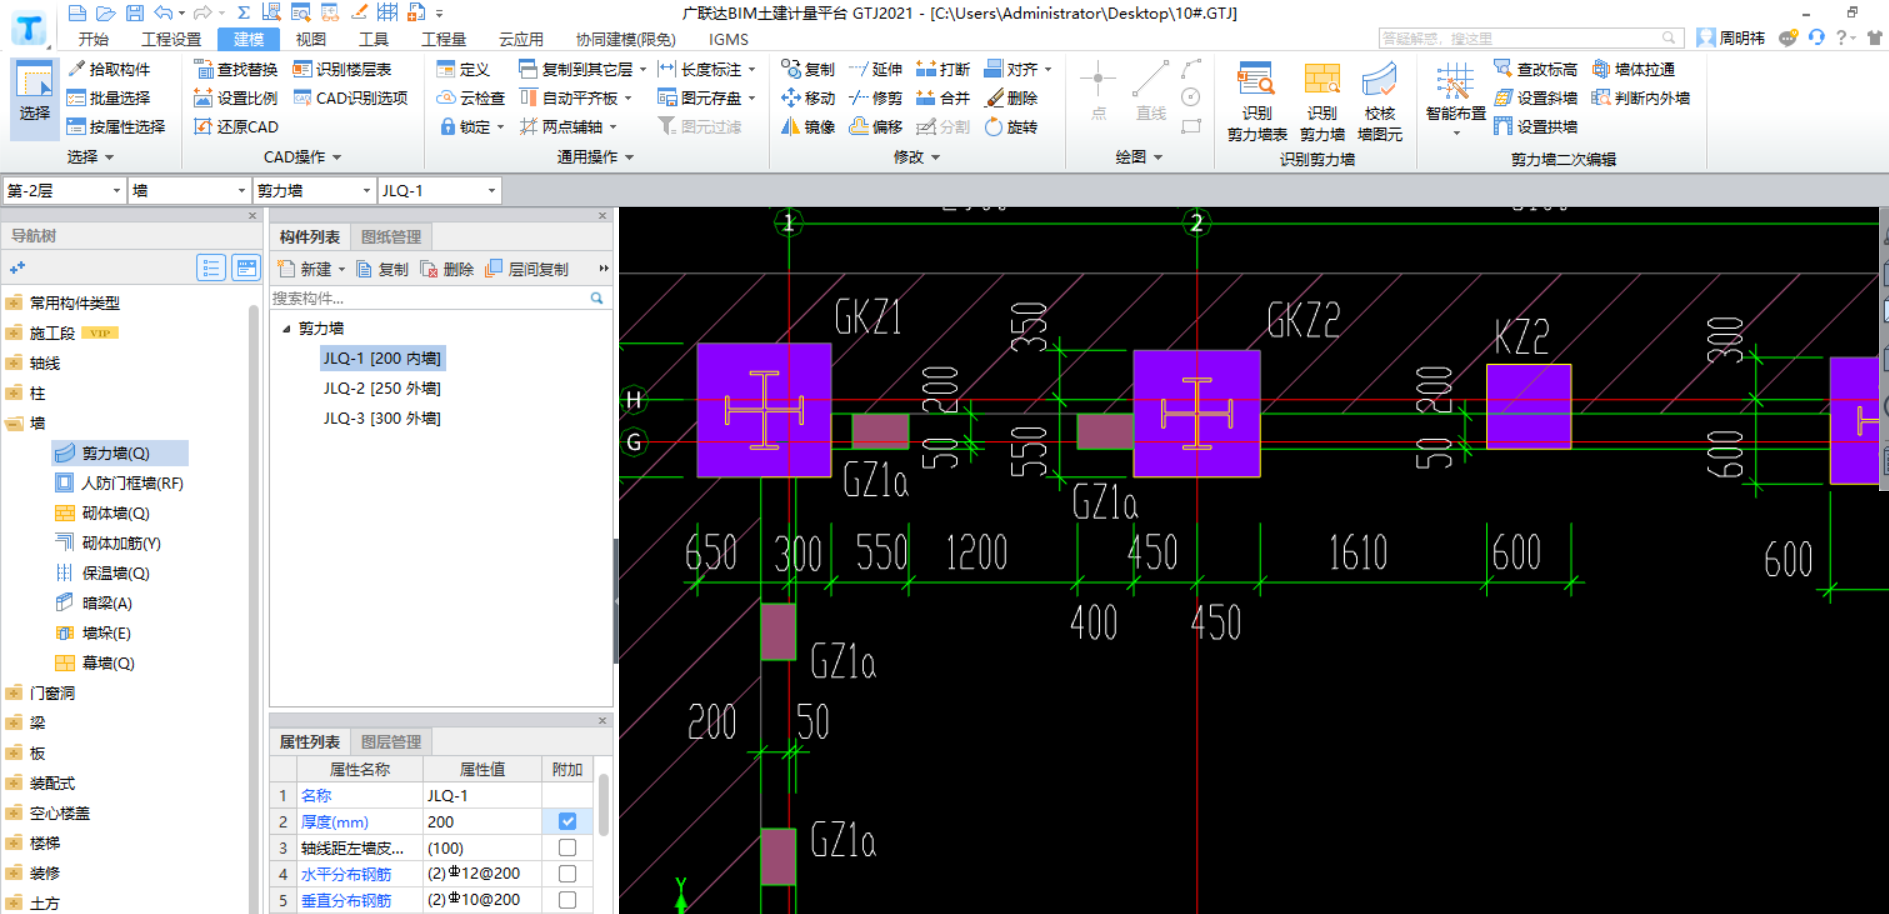The width and height of the screenshot is (1889, 914).
Task: Check 附加 box for 轴线距左墙皮 row
Action: 567,847
